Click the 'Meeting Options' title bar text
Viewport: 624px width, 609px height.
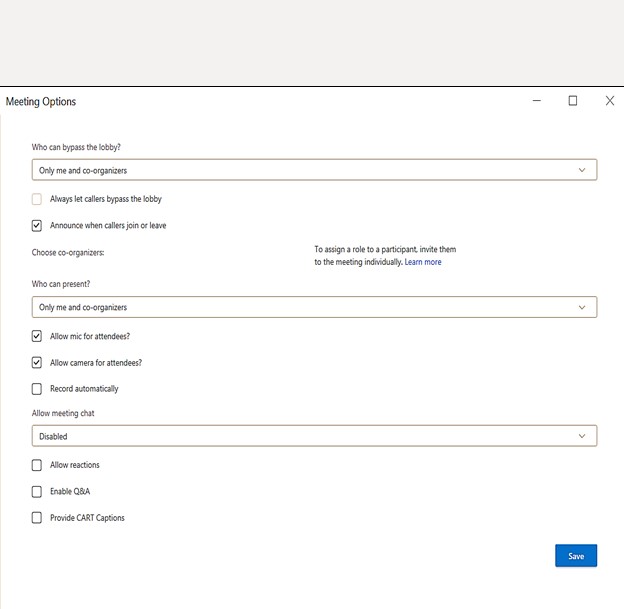pos(41,102)
